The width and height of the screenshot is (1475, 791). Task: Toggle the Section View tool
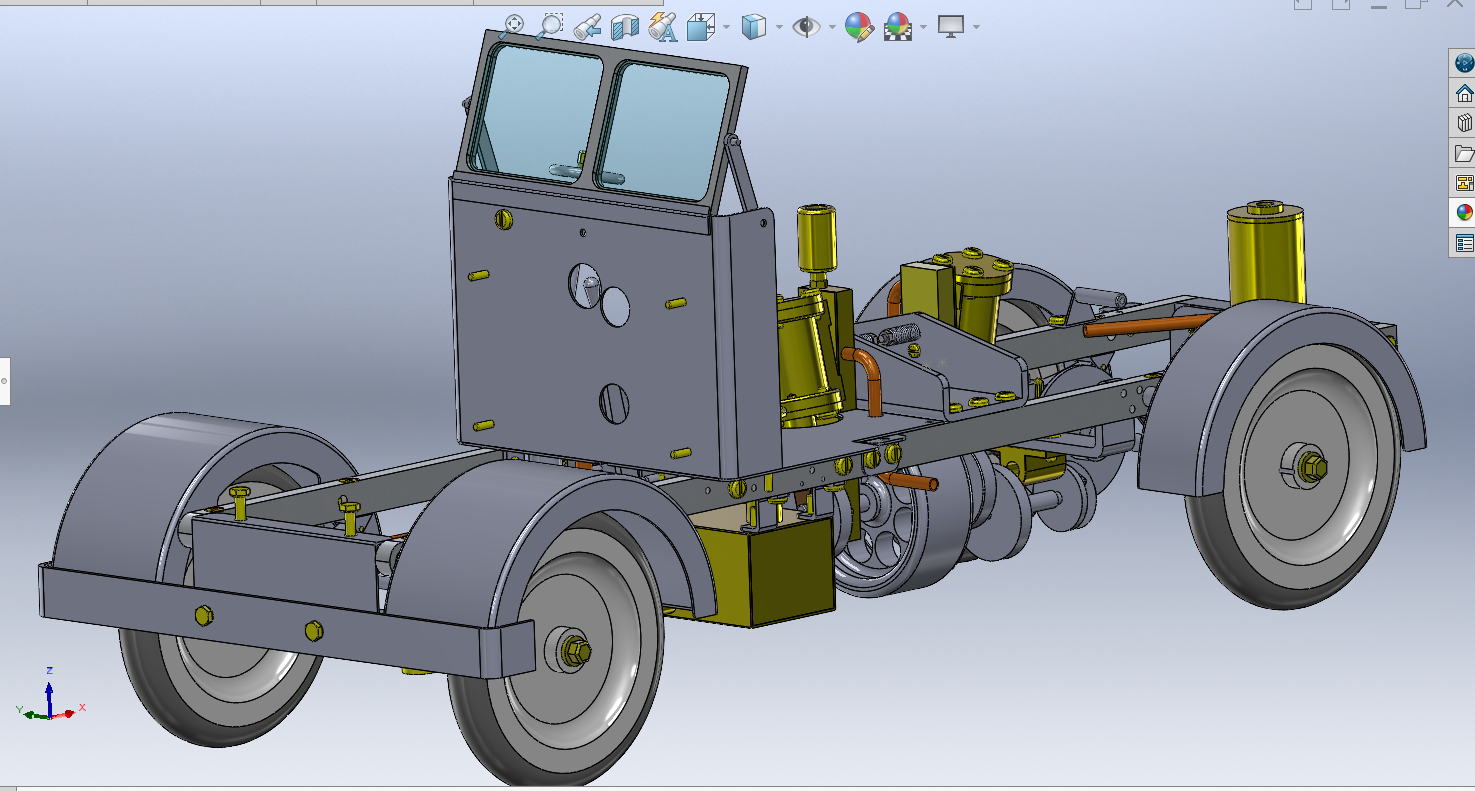tap(625, 26)
